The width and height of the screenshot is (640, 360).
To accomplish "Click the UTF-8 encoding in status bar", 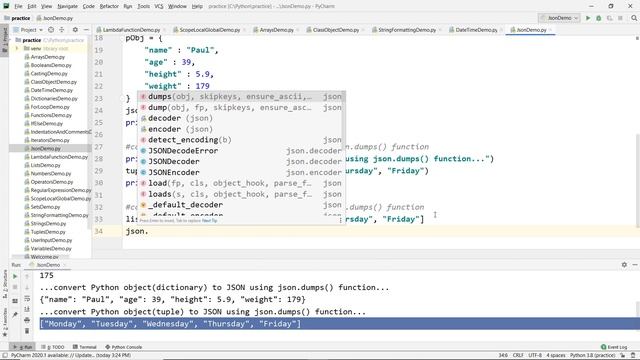I will pos(535,356).
